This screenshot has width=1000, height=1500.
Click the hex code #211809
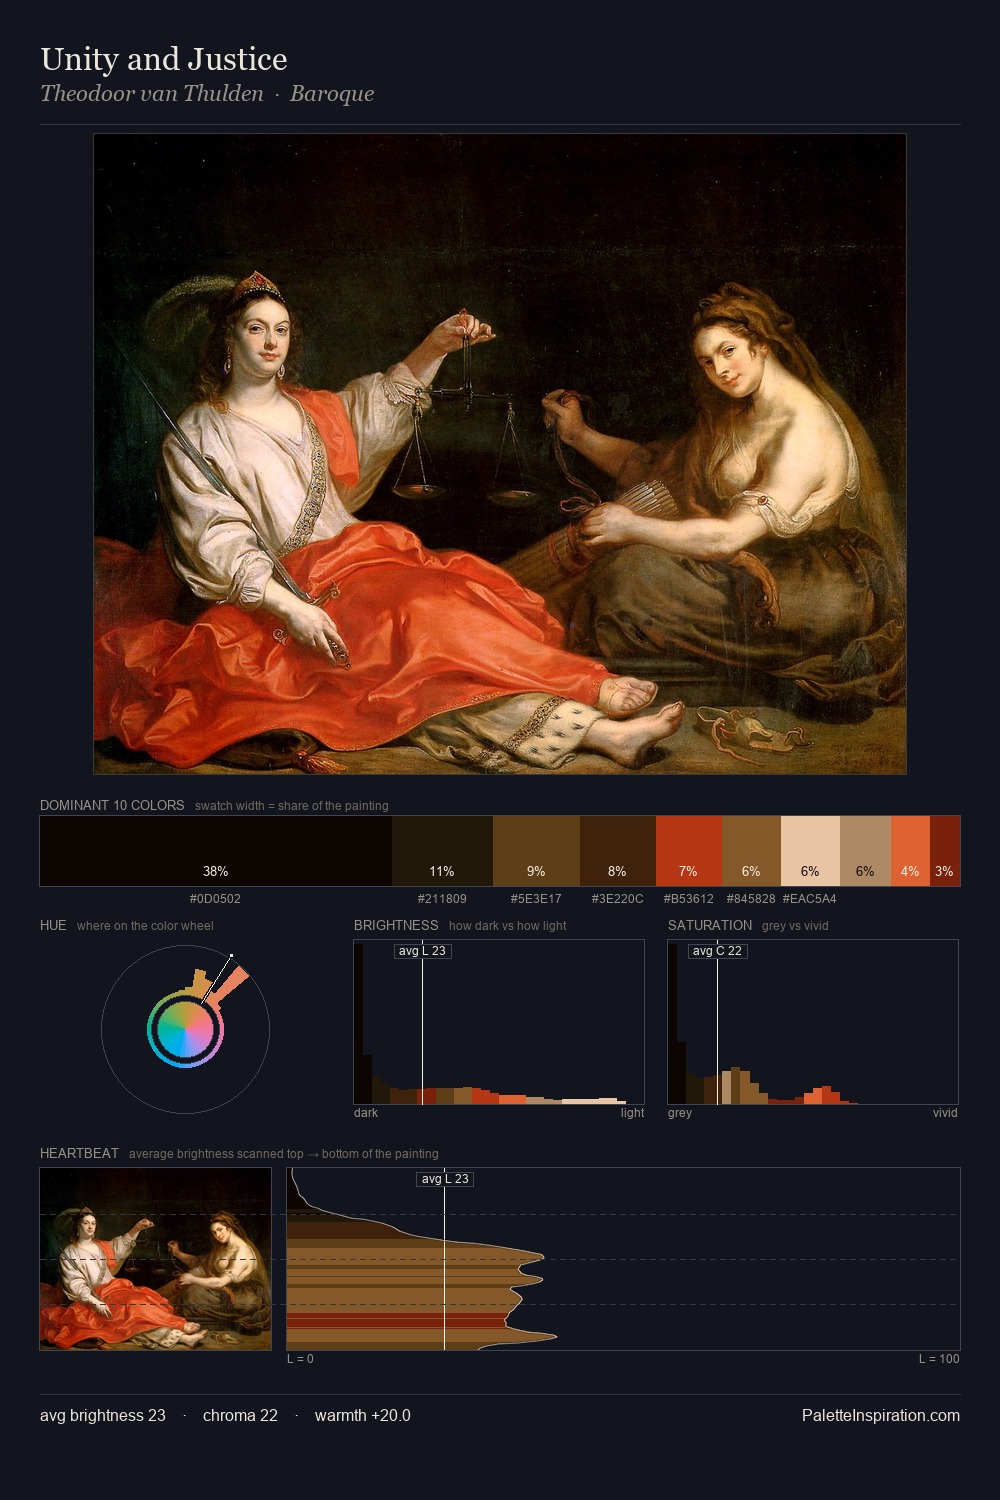pos(442,899)
